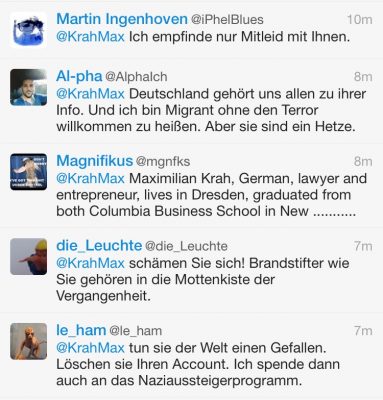Open le_ham's avatar picture
Viewport: 383px width, 400px height.
pos(28,341)
